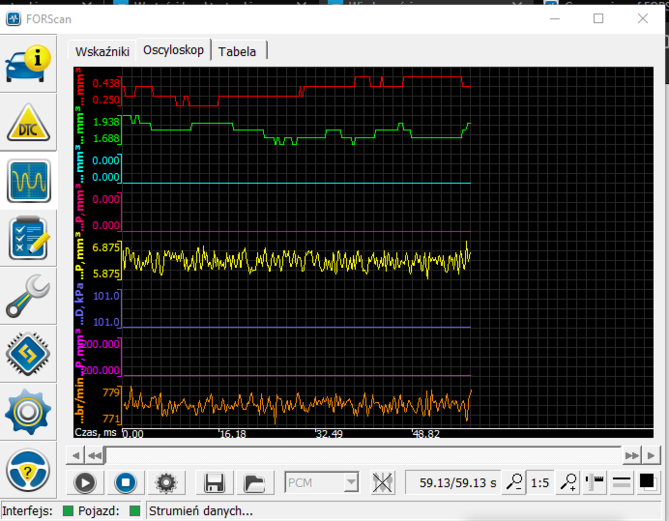
Task: Click the blue 101.0 kPa upper scale value
Action: pyautogui.click(x=106, y=296)
